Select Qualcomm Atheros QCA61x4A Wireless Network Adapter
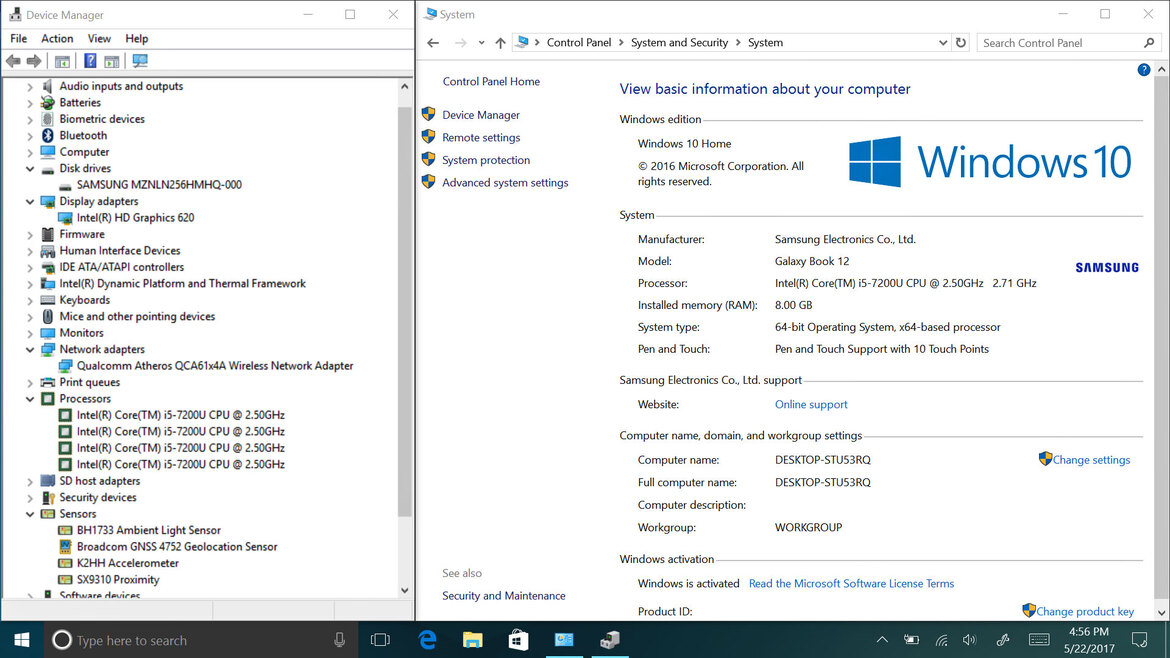The width and height of the screenshot is (1170, 658). coord(215,366)
